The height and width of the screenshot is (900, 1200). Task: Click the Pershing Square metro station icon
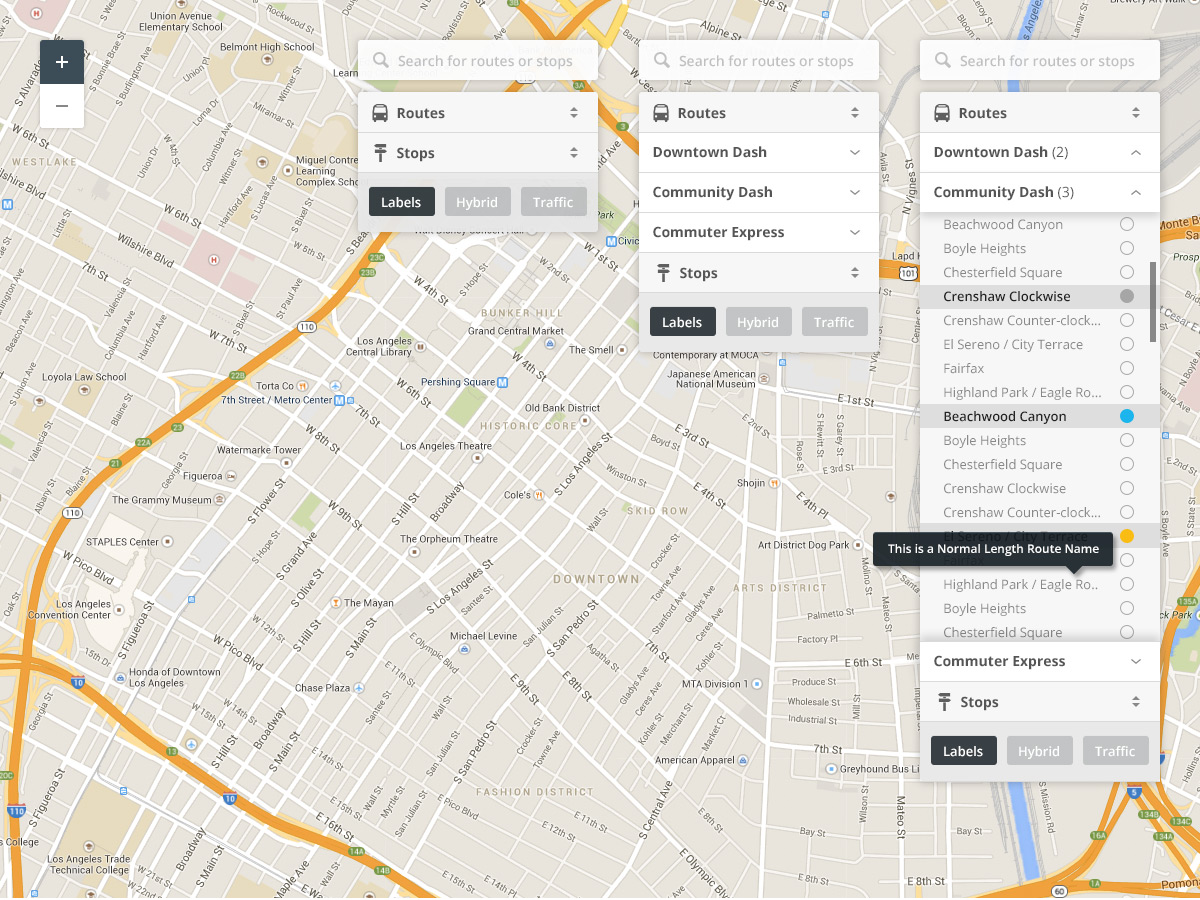coord(503,382)
